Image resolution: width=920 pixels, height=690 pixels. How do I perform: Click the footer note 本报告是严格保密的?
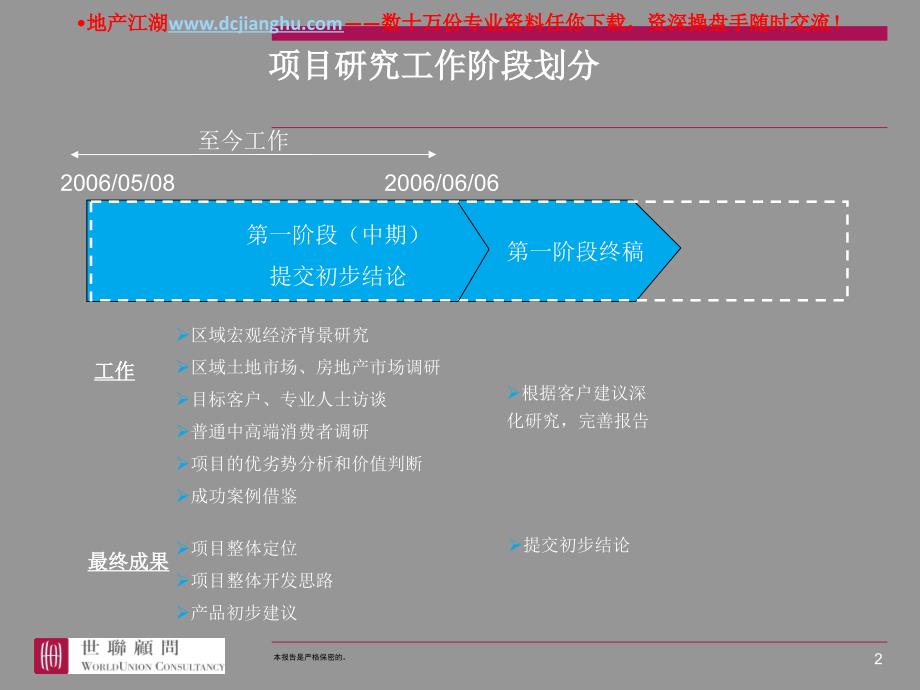coord(310,657)
